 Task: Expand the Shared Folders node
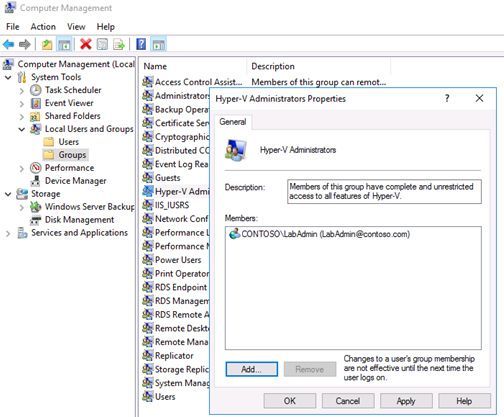[22, 117]
